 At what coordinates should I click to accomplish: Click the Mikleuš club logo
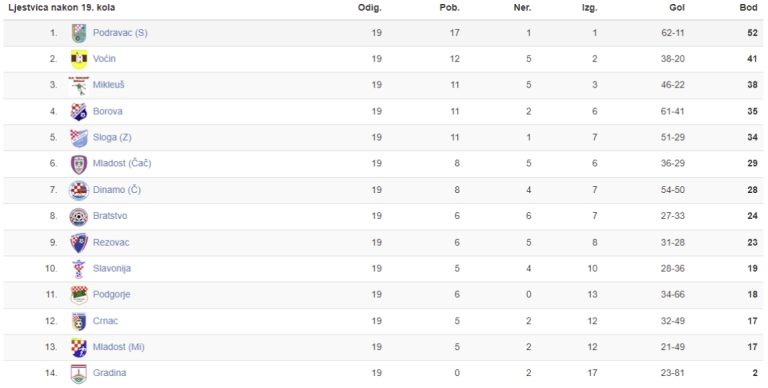[x=79, y=85]
